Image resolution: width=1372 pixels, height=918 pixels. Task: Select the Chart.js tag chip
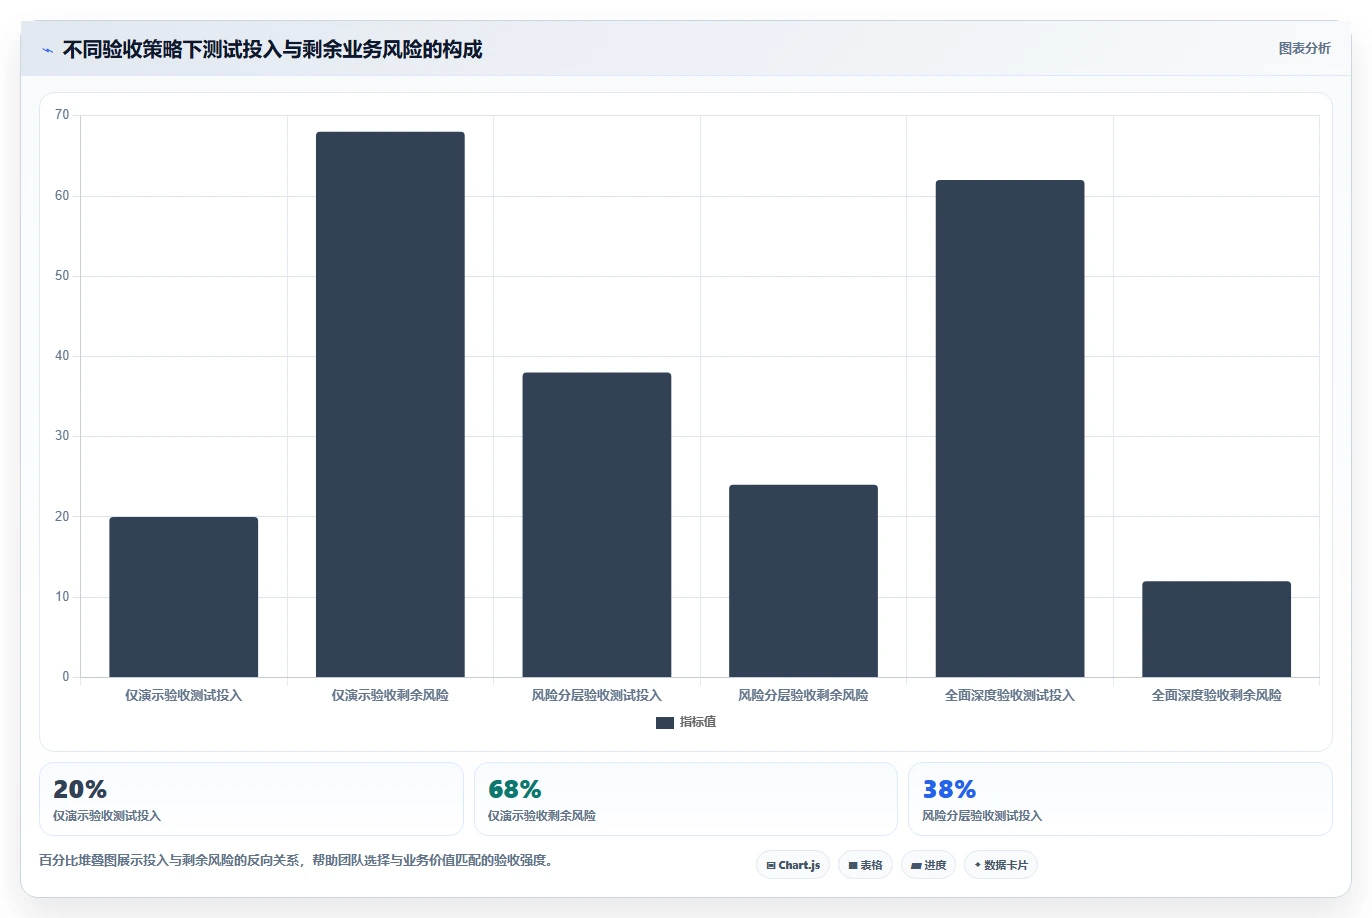(x=793, y=865)
